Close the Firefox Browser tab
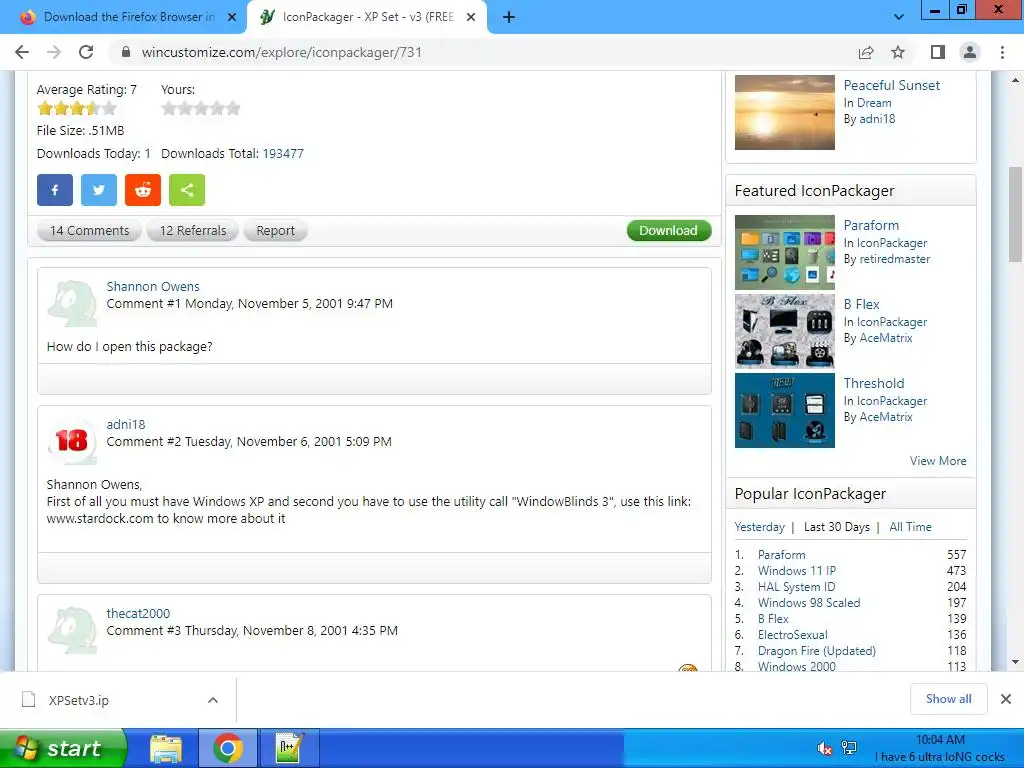 point(232,17)
